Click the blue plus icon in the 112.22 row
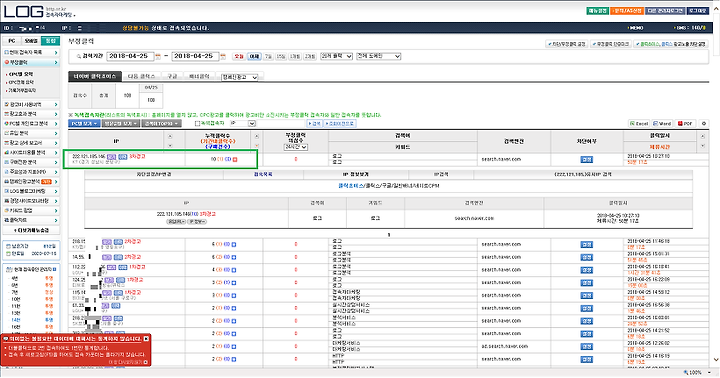Viewport: 720px width, 378px height. pos(234,270)
